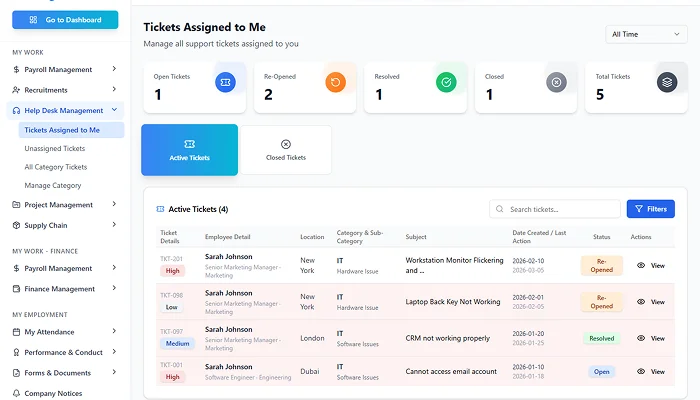Click eye icon for ticket TKT-098
The image size is (700, 400).
coord(641,302)
